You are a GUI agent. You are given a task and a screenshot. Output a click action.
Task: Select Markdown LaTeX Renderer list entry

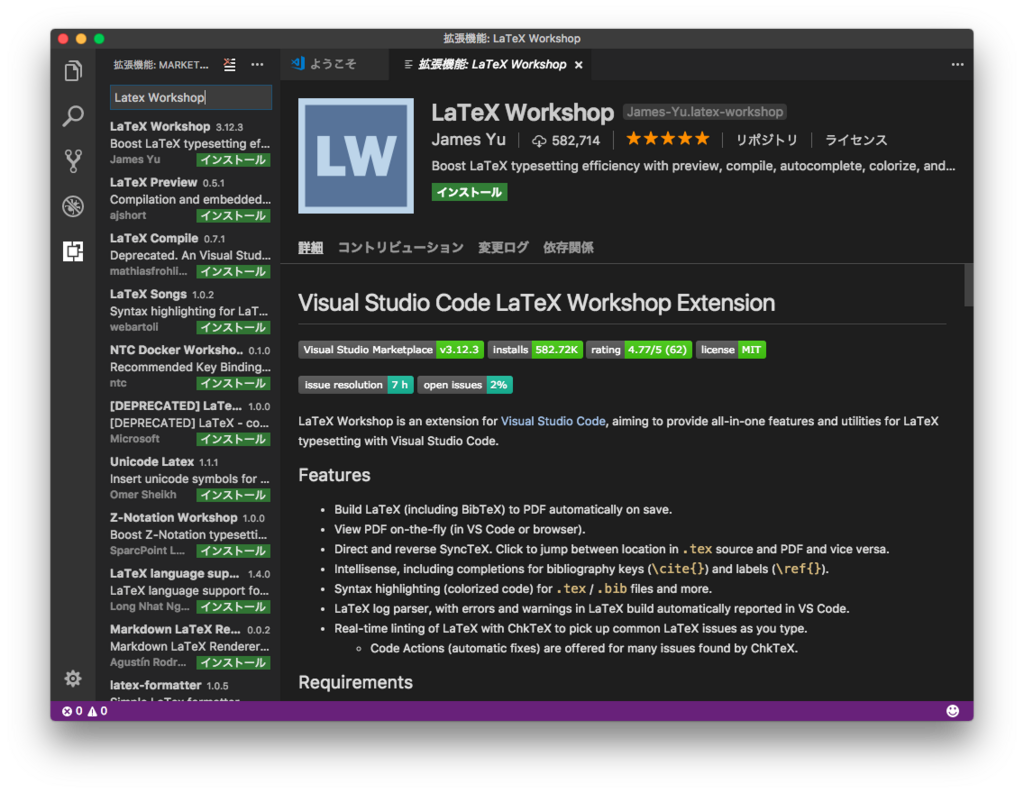click(190, 646)
